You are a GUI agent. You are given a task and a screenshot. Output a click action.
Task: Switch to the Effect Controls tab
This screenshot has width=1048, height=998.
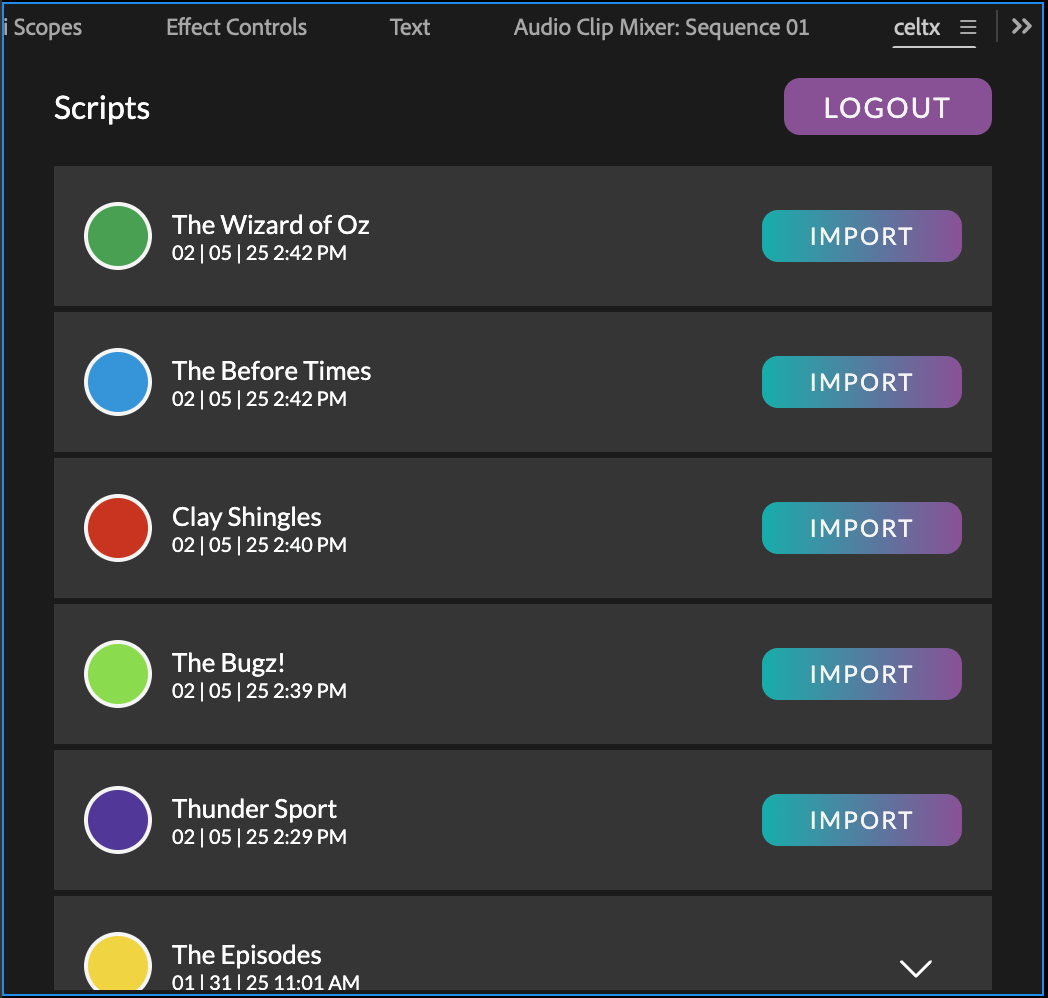tap(236, 27)
